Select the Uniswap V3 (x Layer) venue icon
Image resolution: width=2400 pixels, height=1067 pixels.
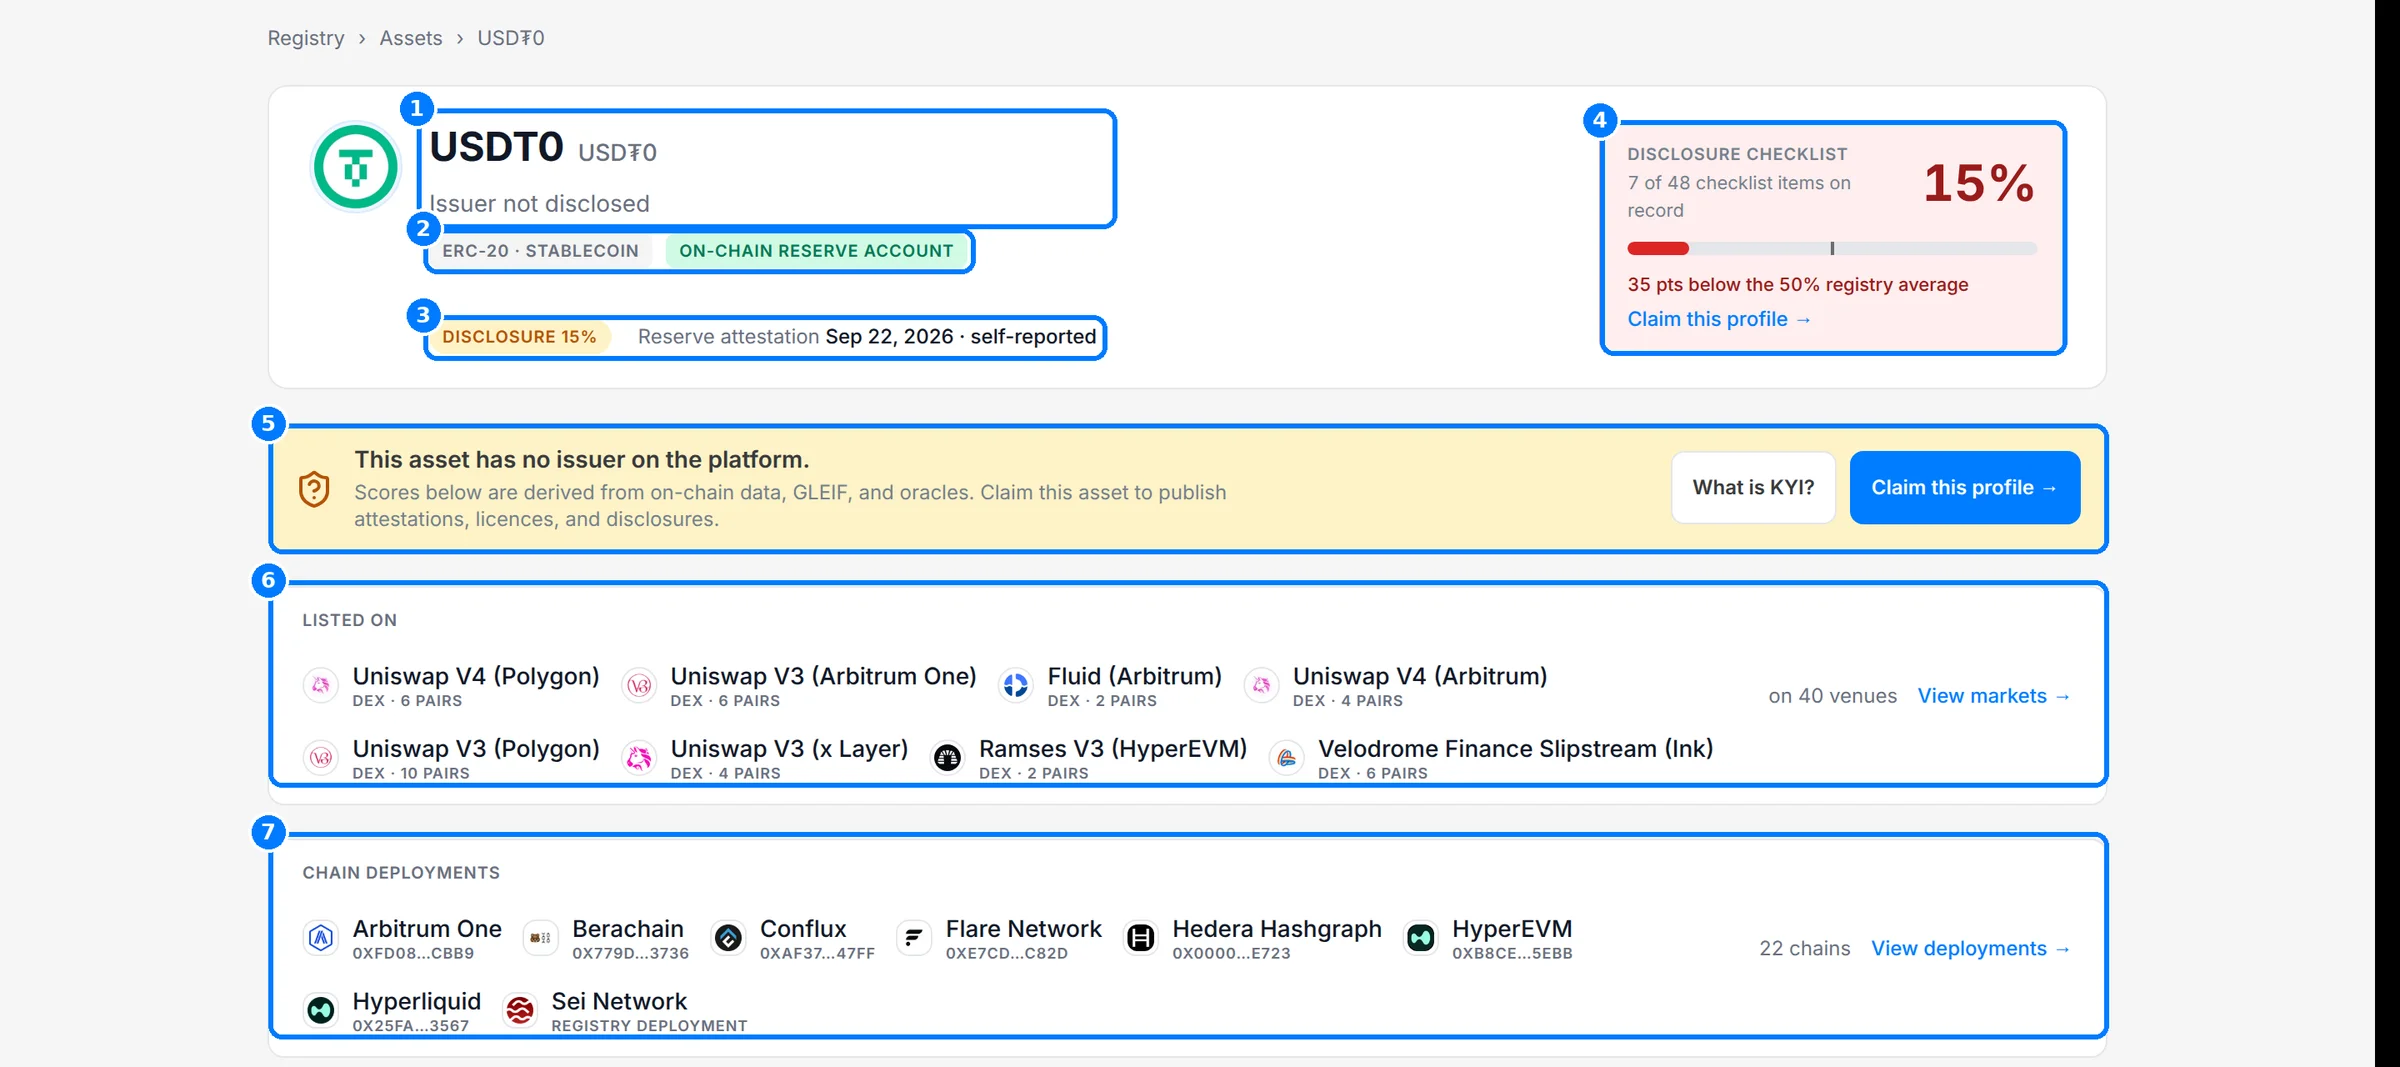pyautogui.click(x=639, y=758)
